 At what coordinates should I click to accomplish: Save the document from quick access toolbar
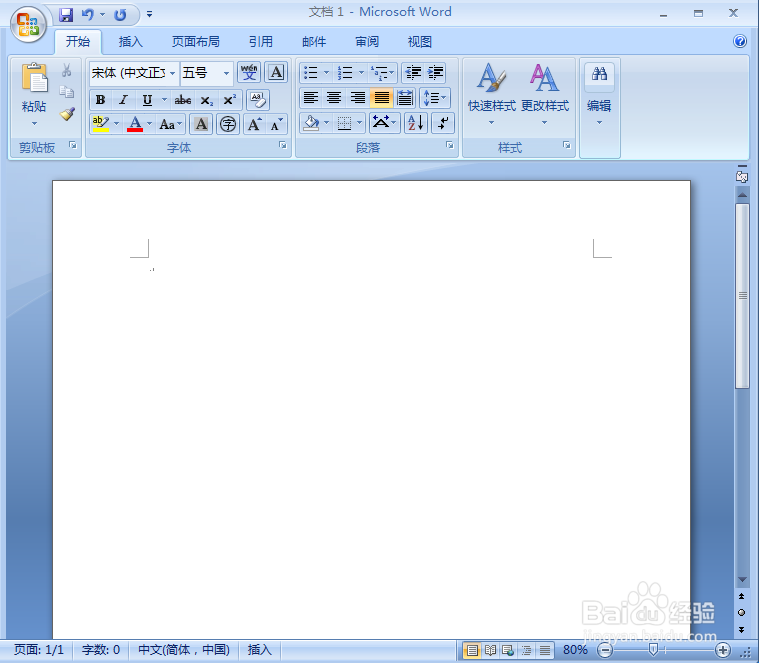pos(66,15)
